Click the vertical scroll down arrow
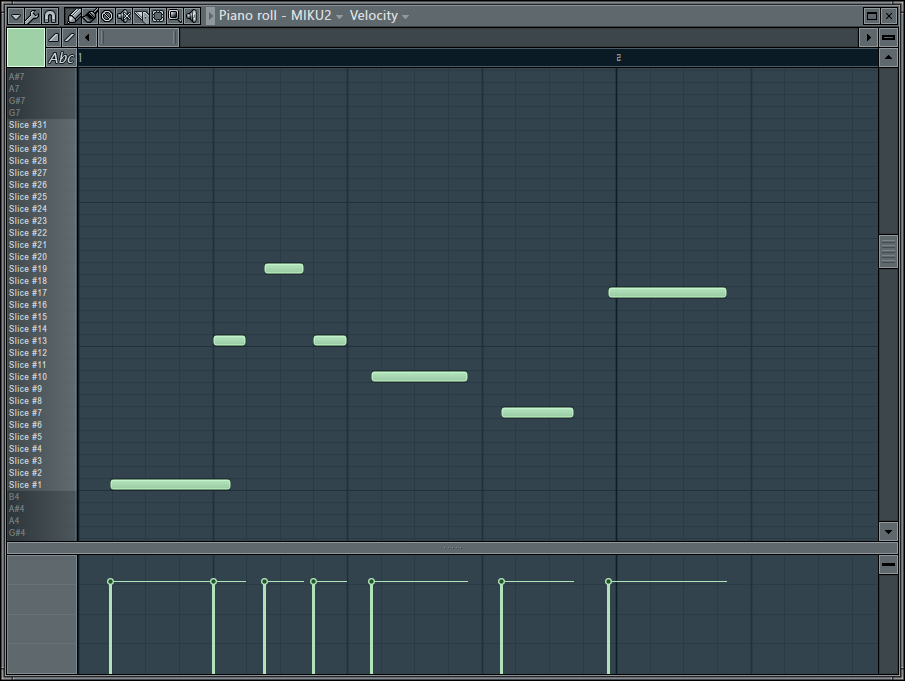 click(888, 532)
